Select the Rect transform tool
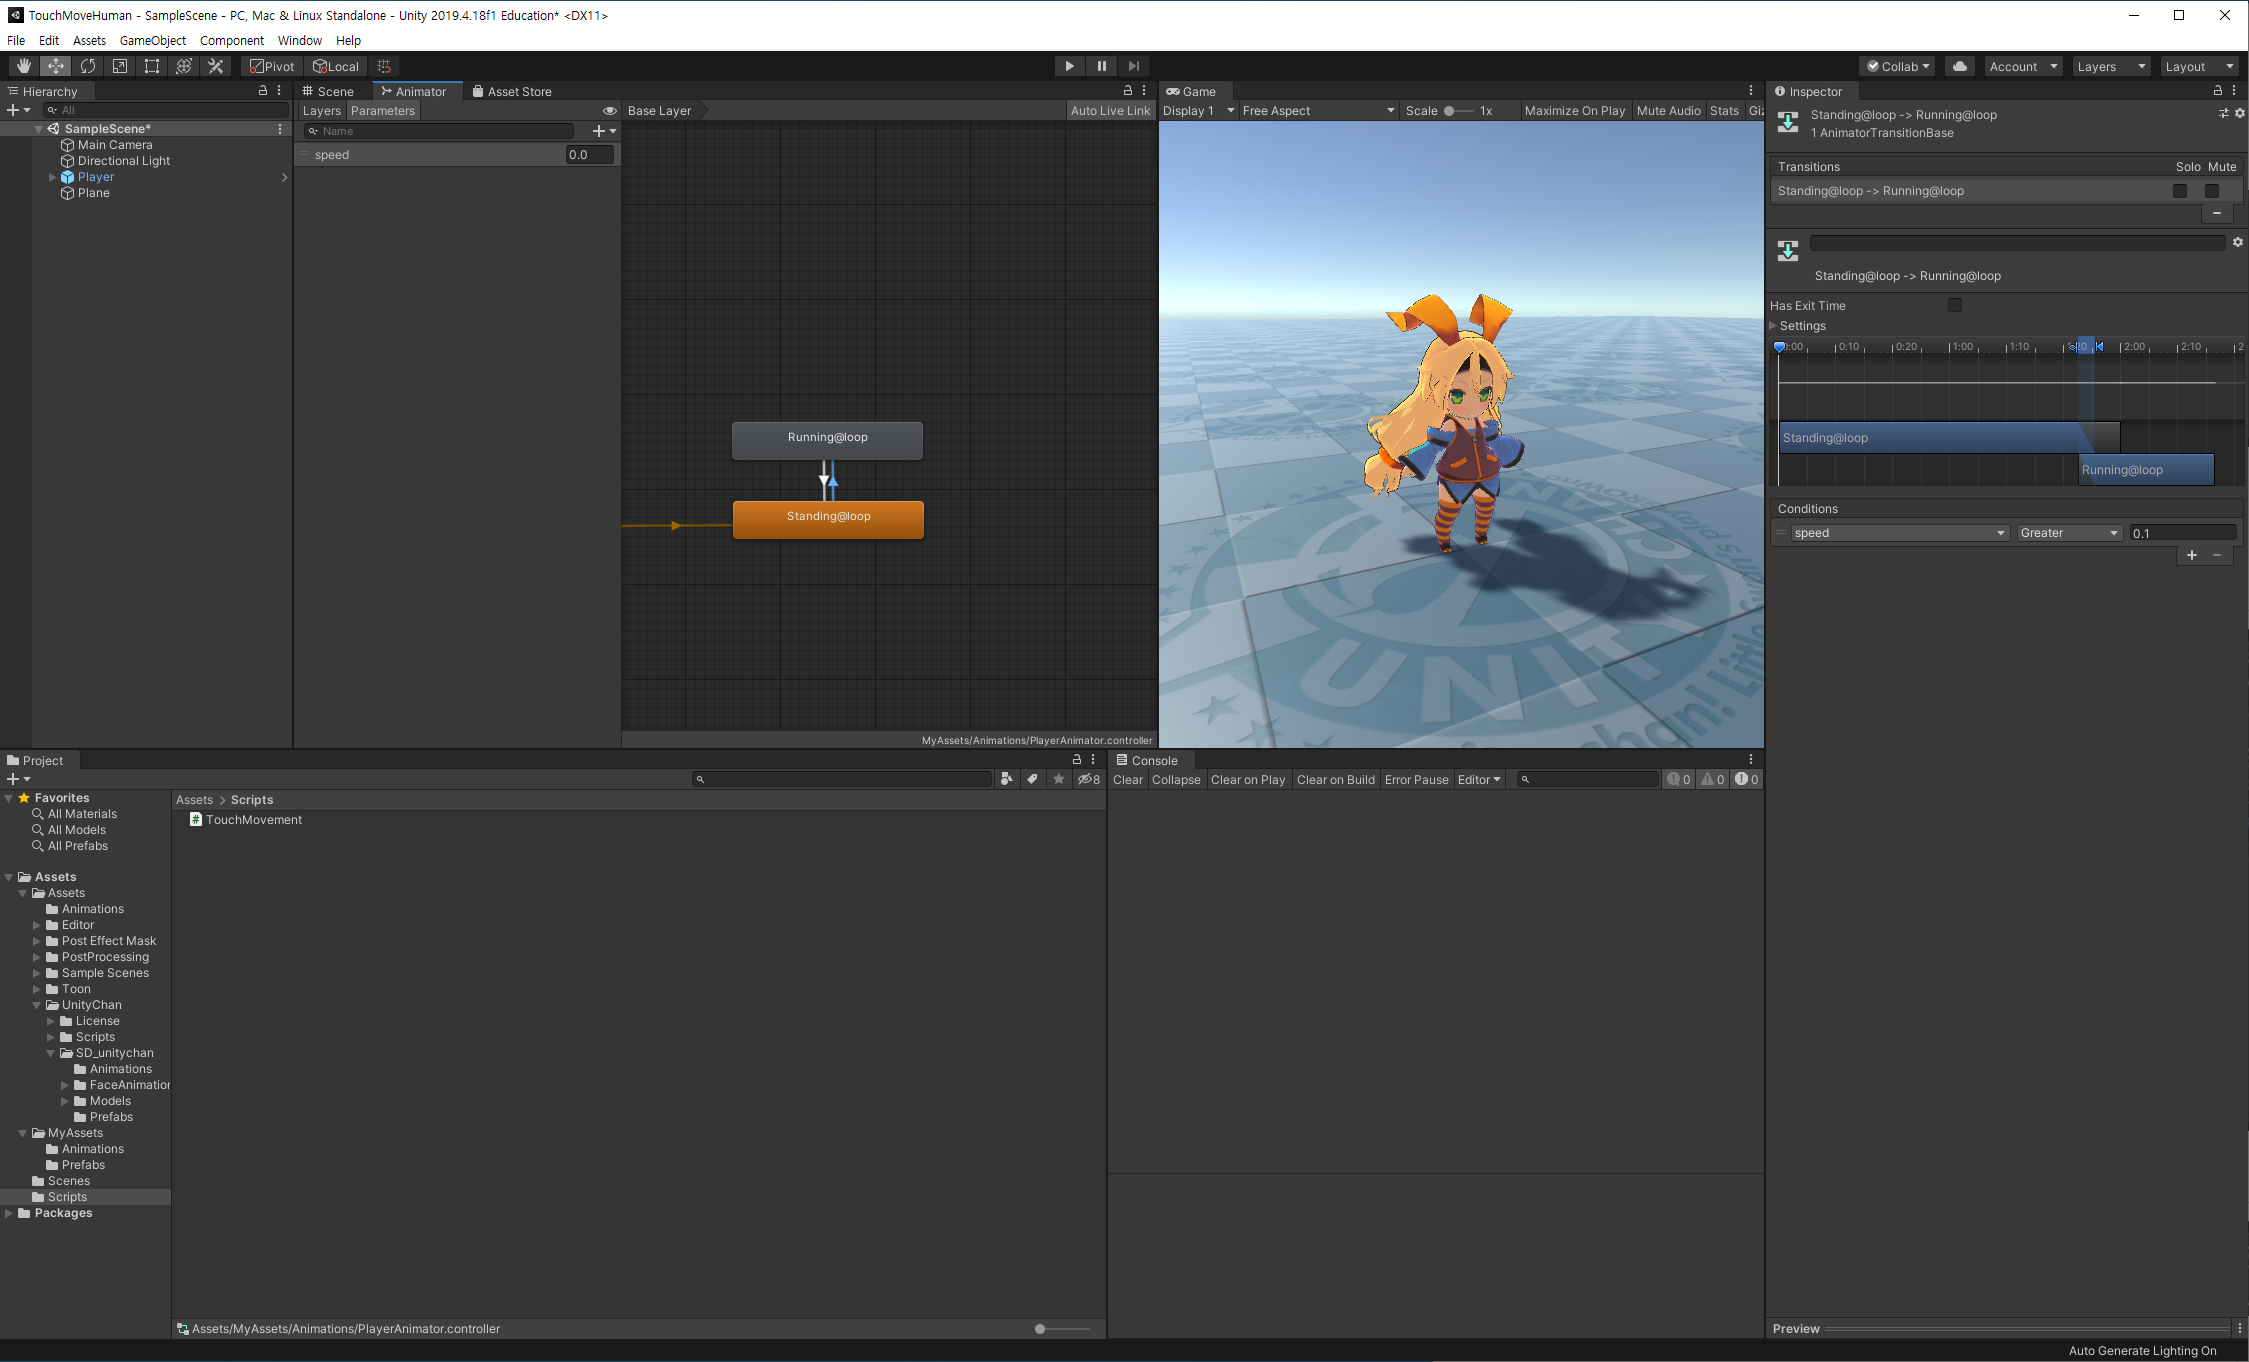The height and width of the screenshot is (1362, 2249). coord(152,66)
